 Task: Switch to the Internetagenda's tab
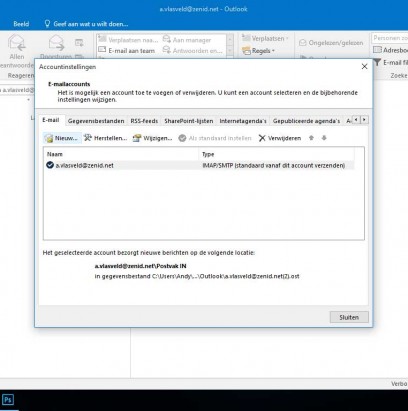point(243,121)
